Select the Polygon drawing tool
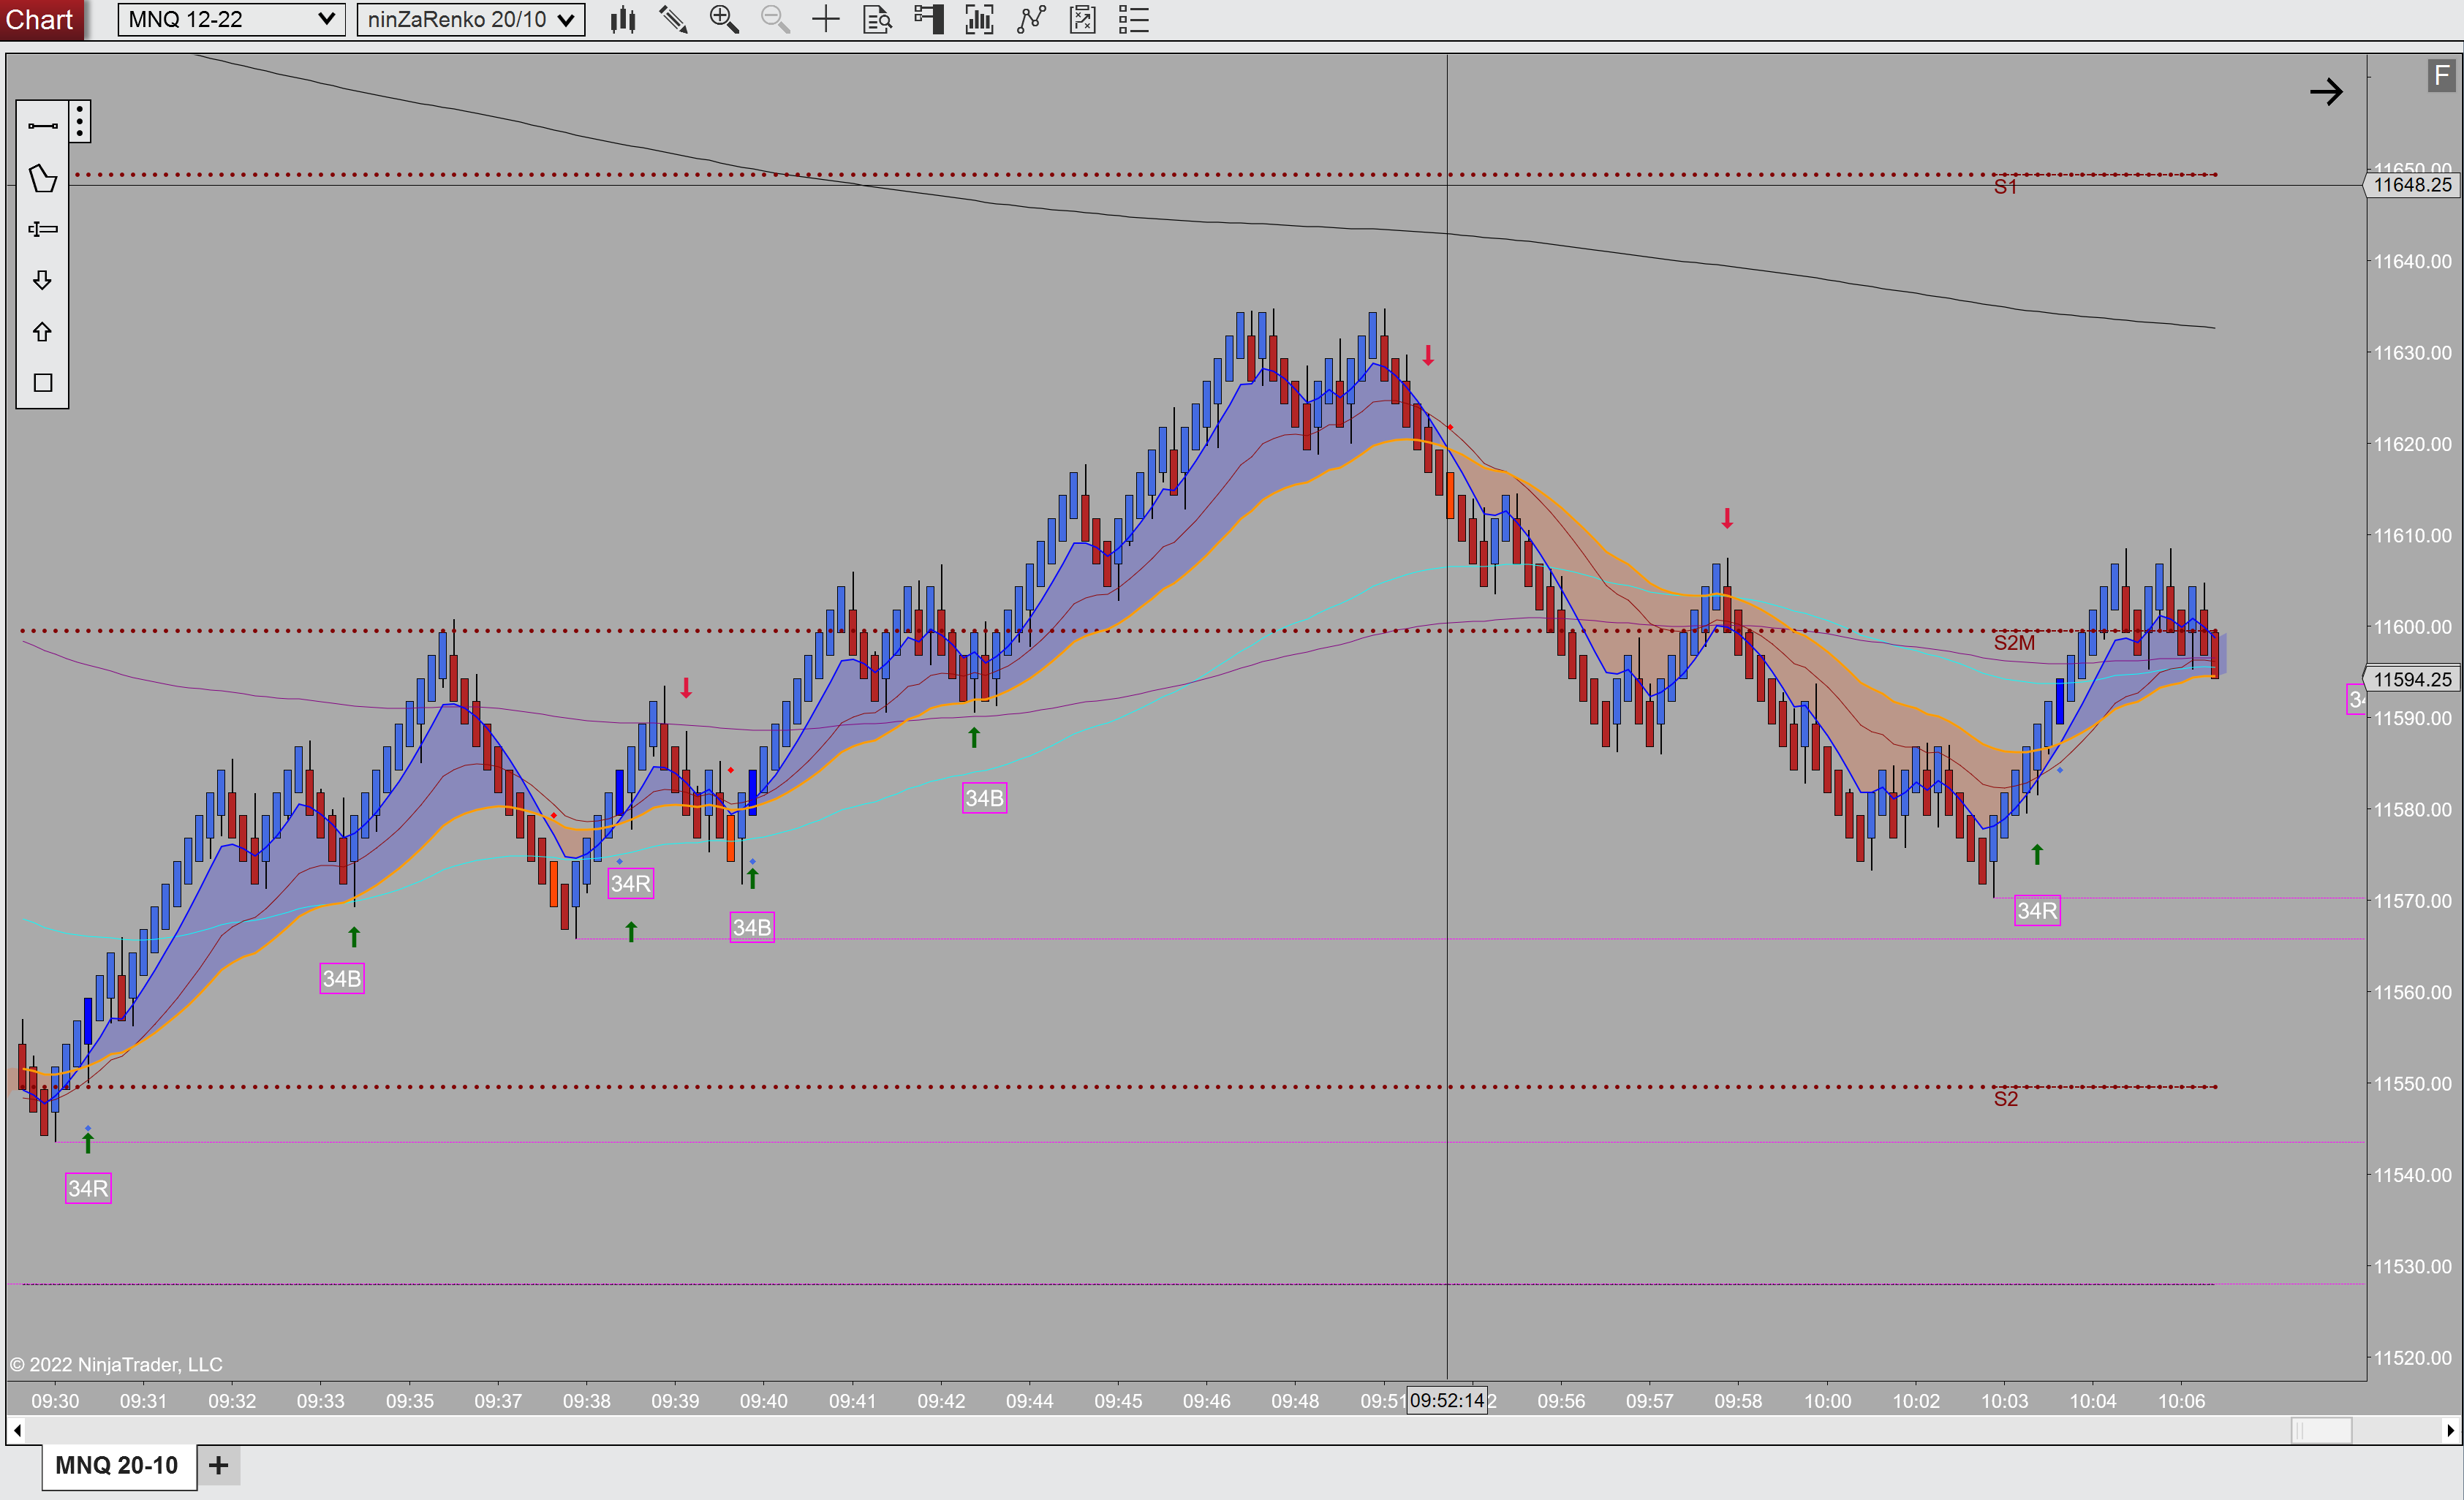The image size is (2464, 1500). tap(42, 178)
